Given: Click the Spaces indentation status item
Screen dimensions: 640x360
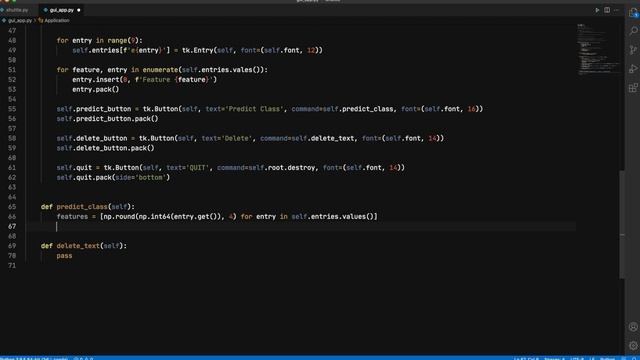Looking at the screenshot, I should [x=554, y=358].
